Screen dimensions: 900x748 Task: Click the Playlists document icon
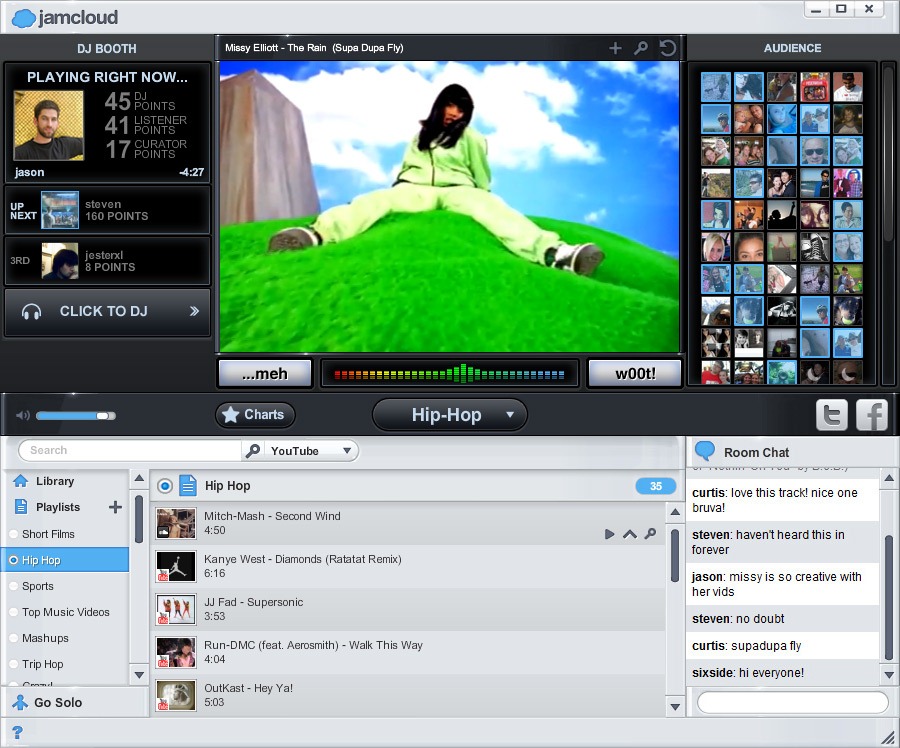[x=21, y=507]
